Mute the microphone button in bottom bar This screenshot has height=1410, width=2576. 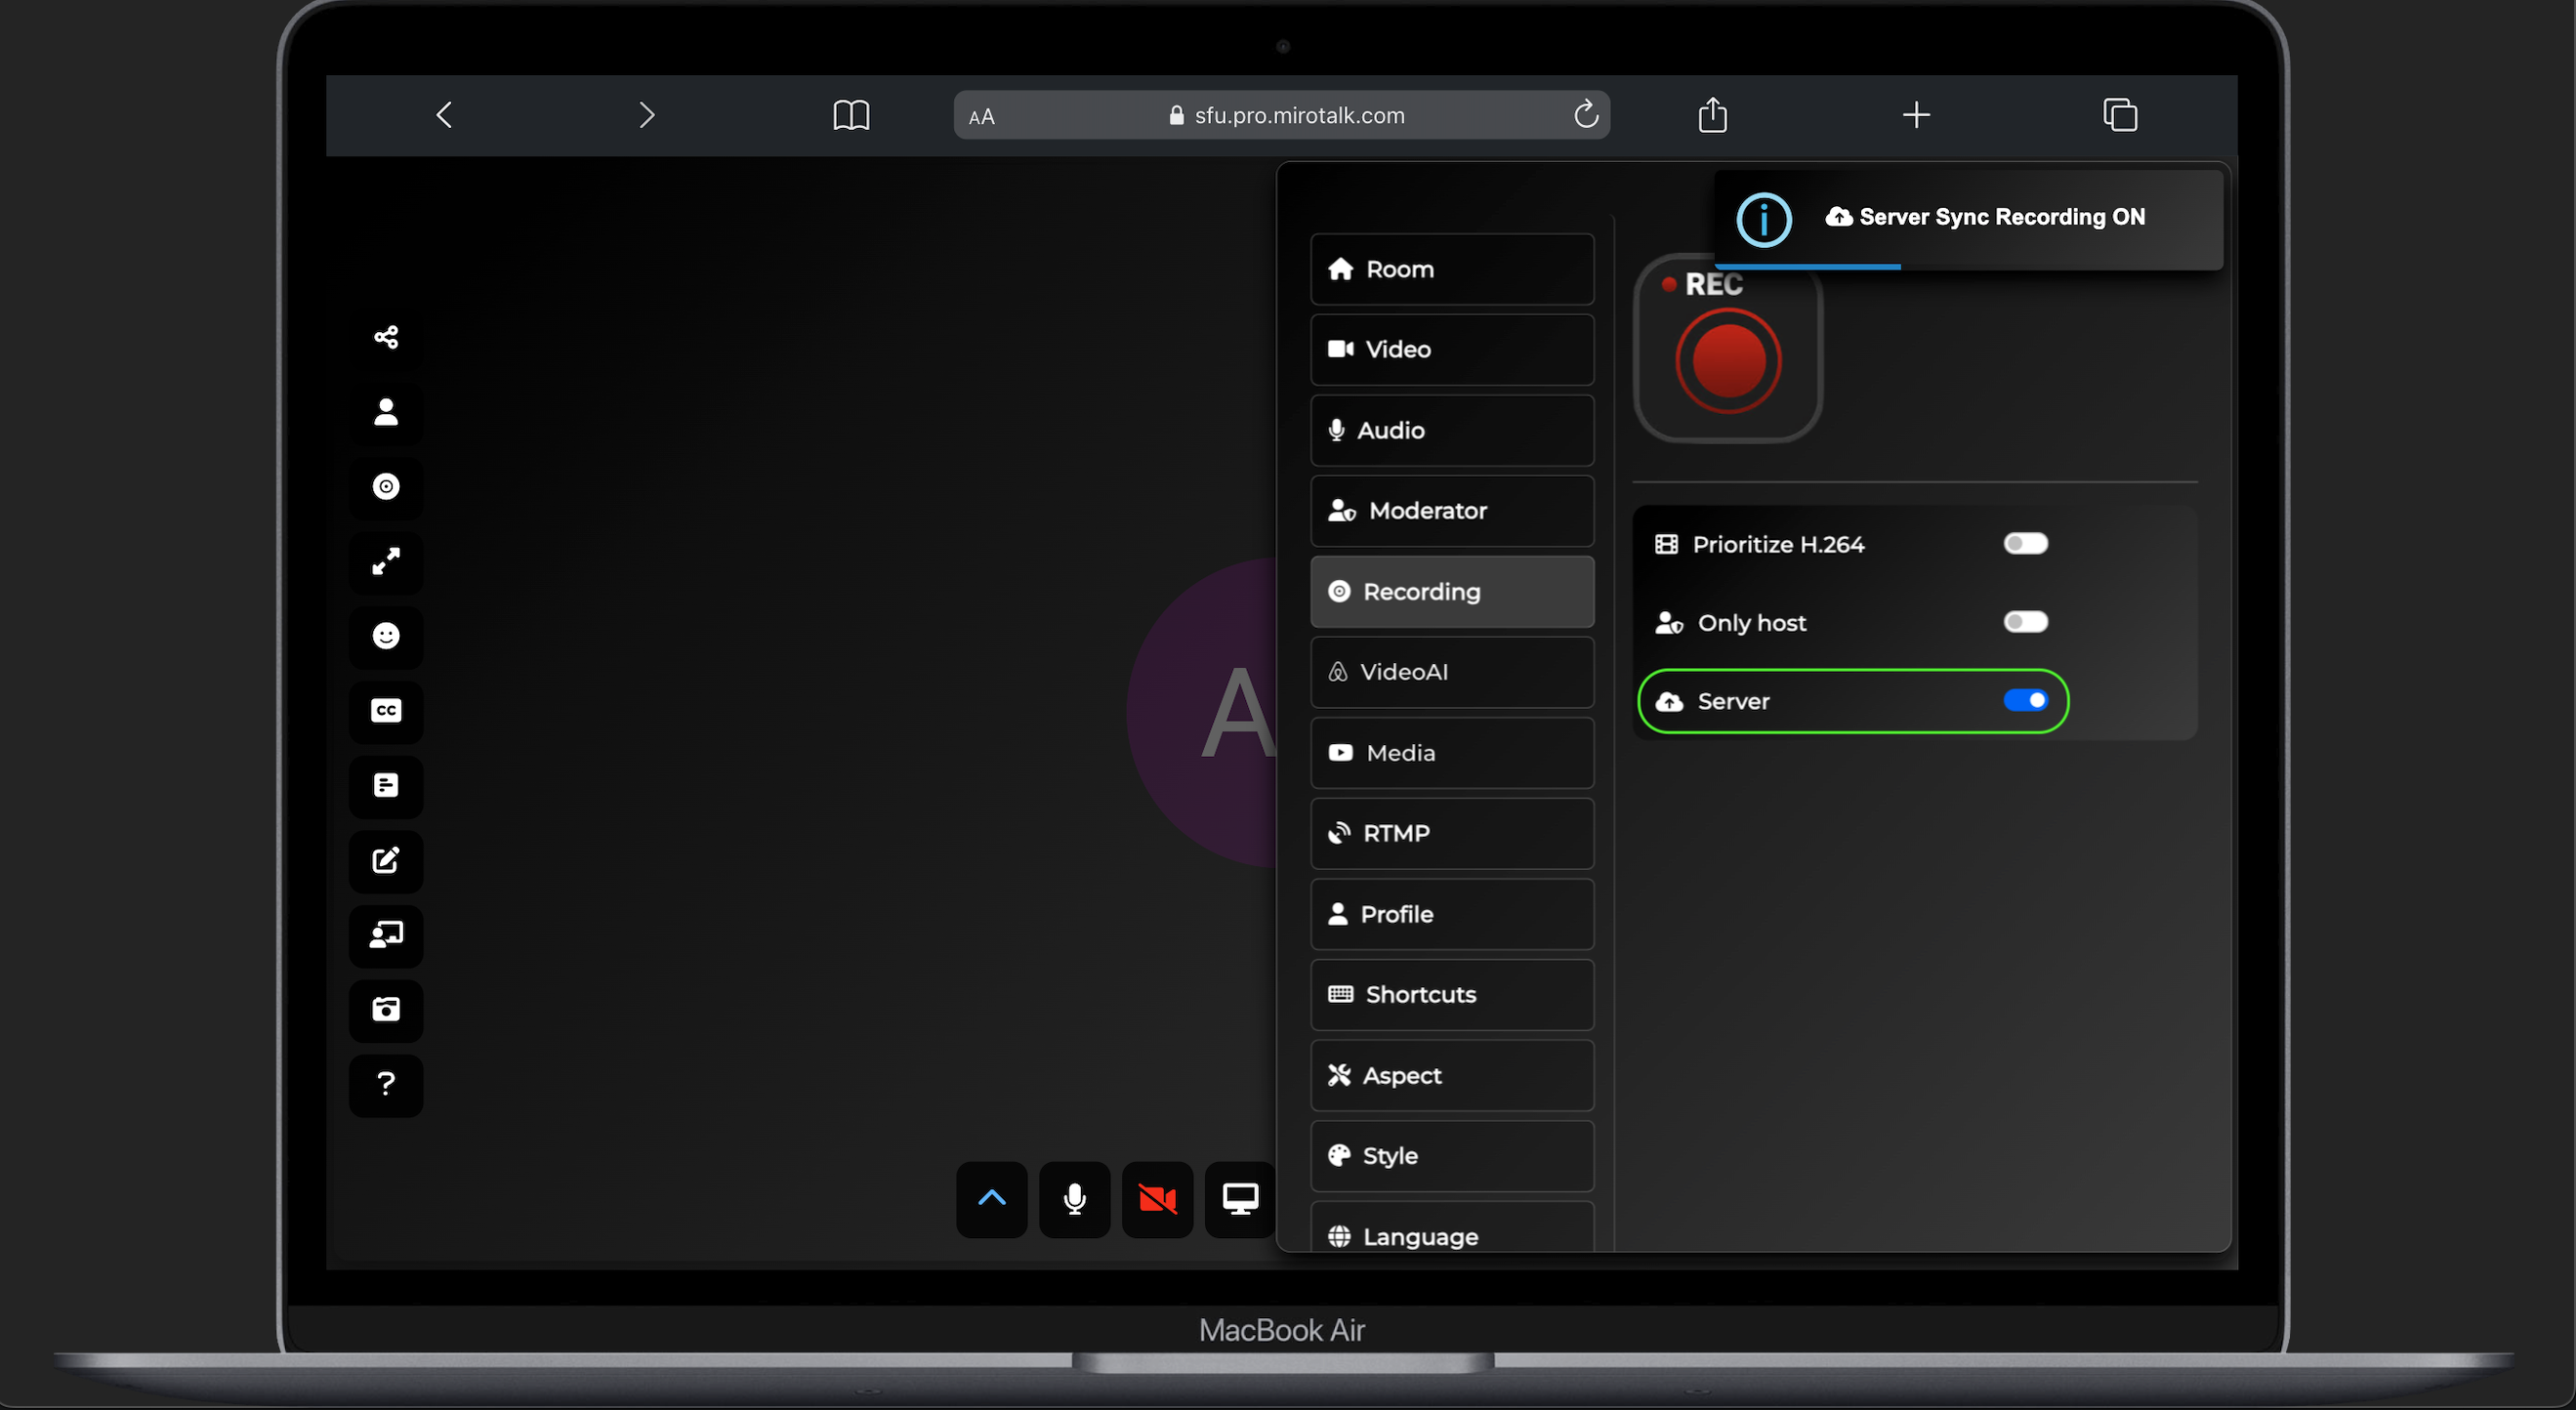pyautogui.click(x=1074, y=1199)
